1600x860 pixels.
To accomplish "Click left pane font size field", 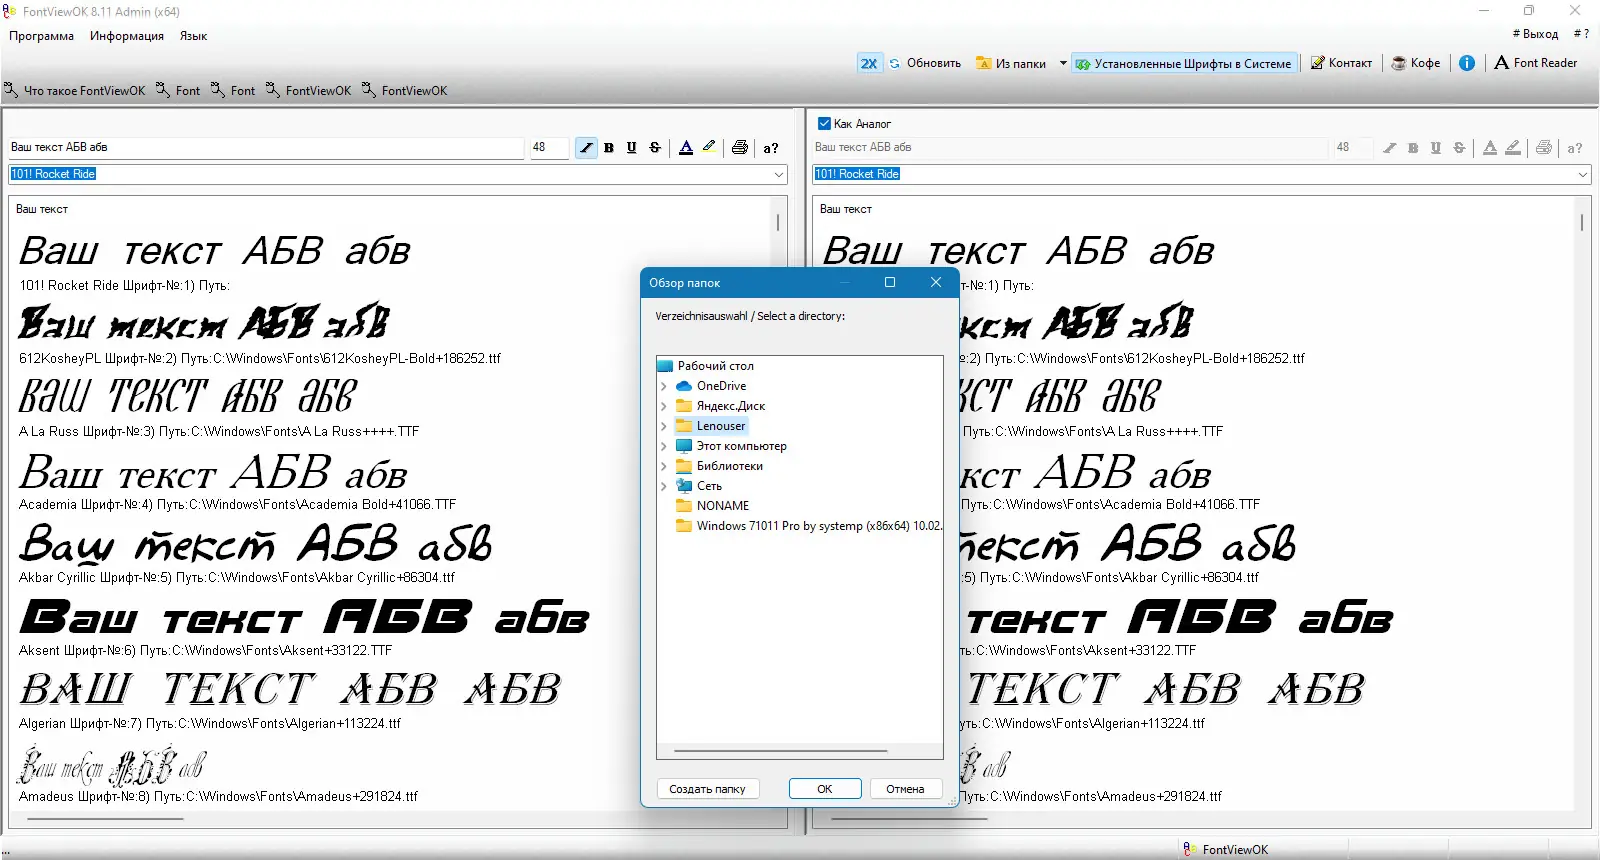I will point(549,147).
